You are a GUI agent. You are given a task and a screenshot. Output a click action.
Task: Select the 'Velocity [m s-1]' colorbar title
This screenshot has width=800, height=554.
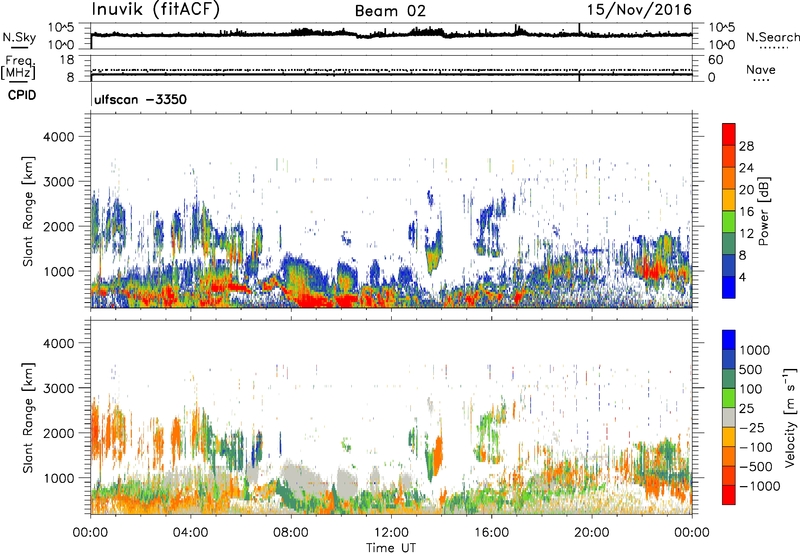[x=790, y=417]
